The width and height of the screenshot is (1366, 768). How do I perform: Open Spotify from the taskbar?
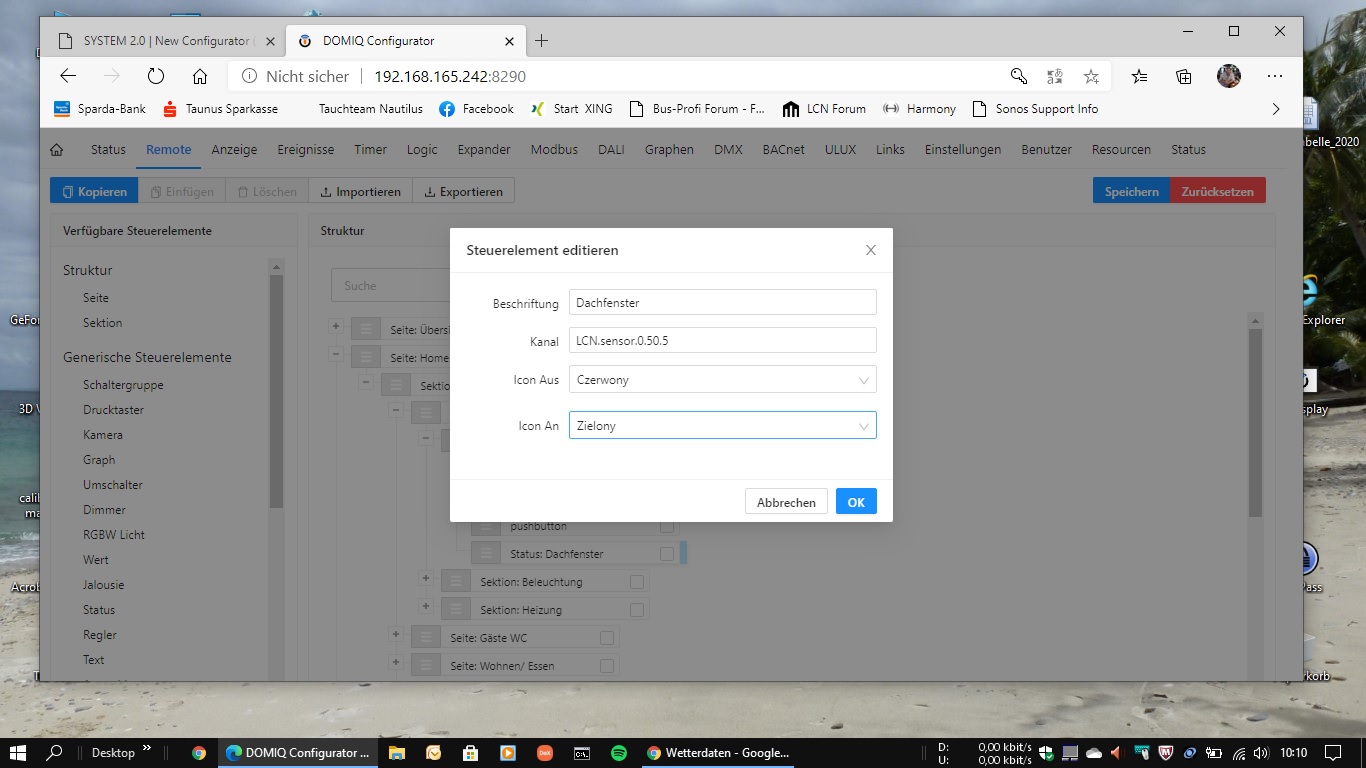click(619, 753)
